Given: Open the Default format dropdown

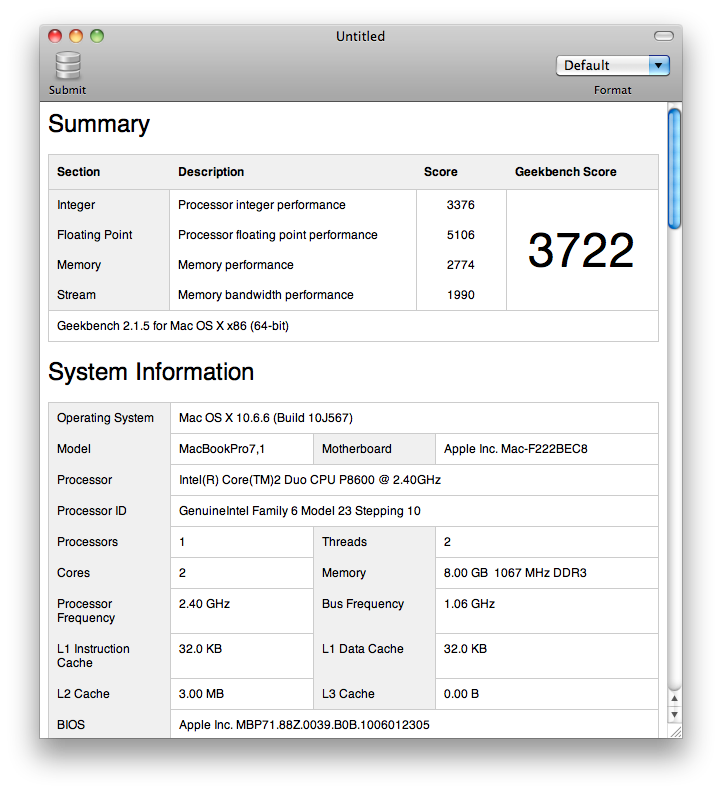Looking at the screenshot, I should click(x=612, y=66).
